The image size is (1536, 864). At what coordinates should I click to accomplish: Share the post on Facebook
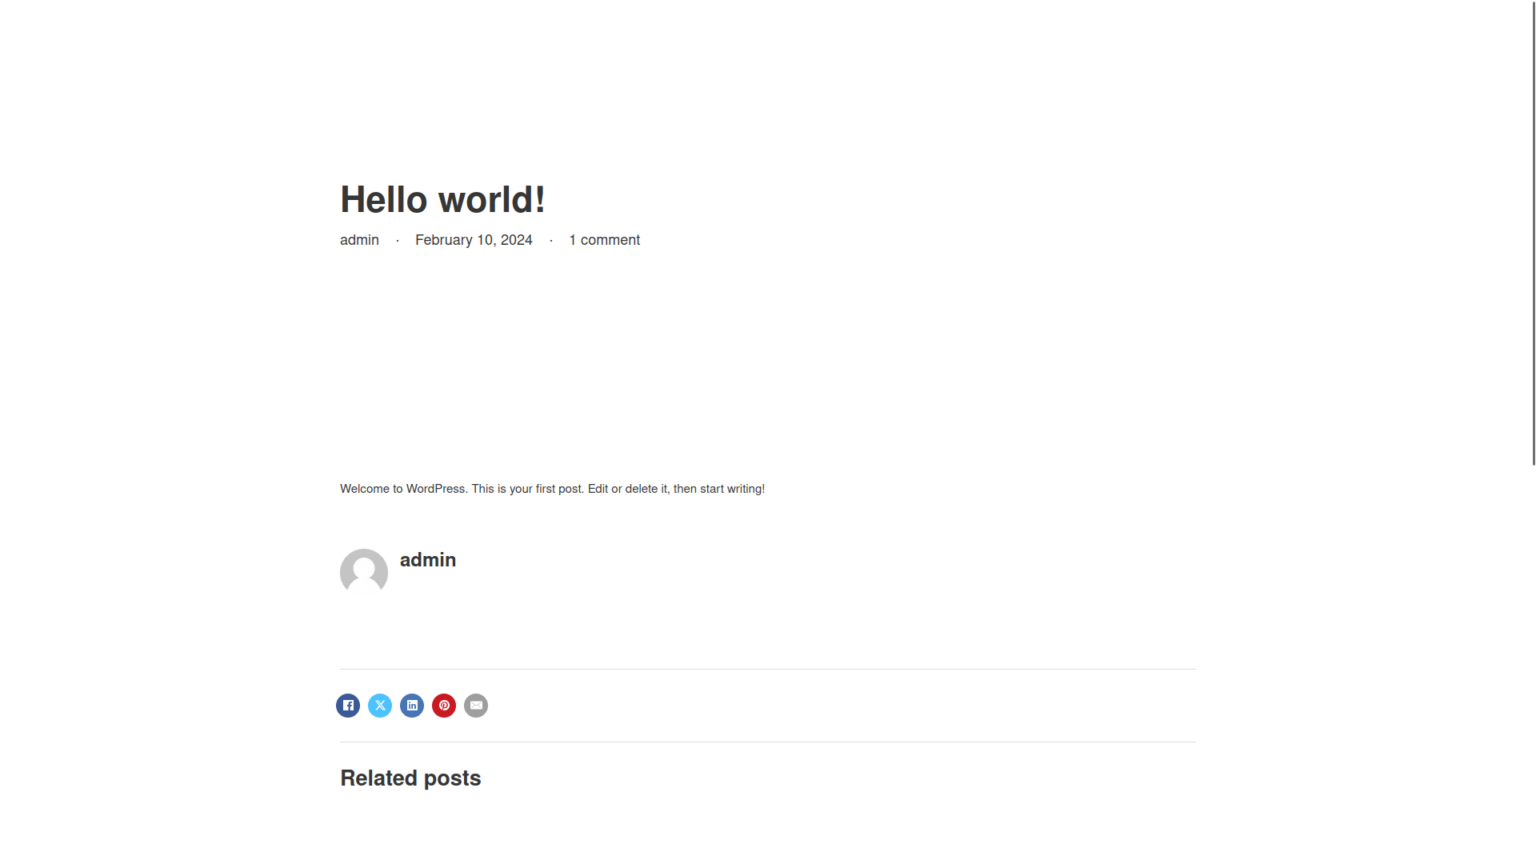[348, 706]
